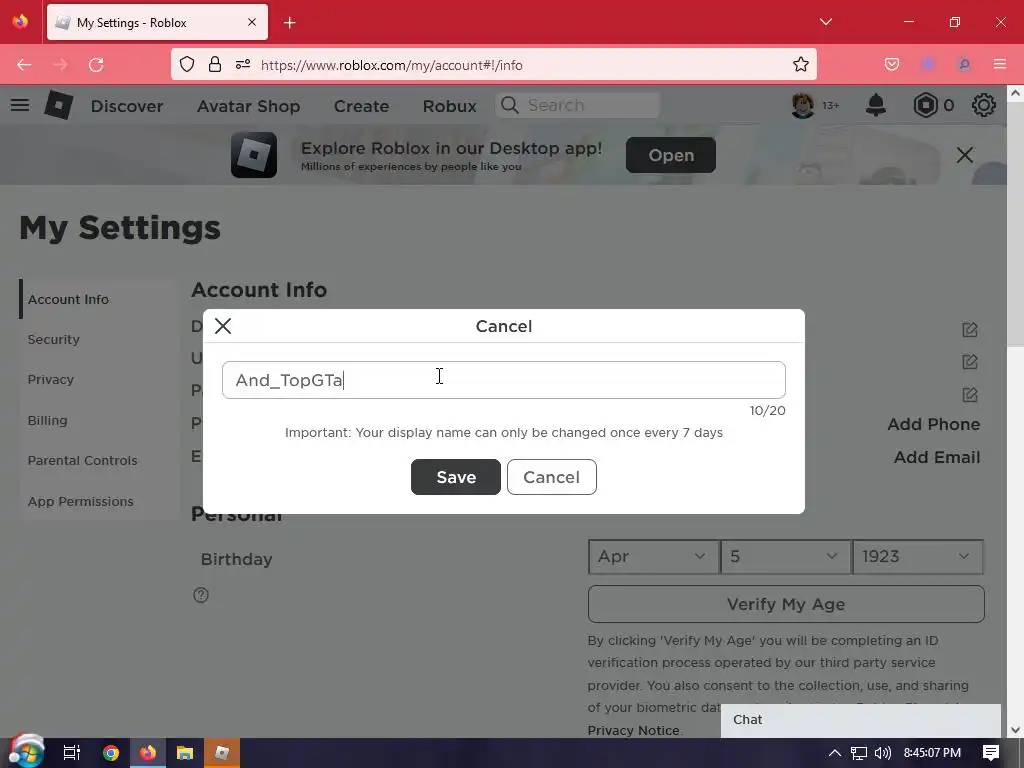Click the display name edit pencil icon
Image resolution: width=1024 pixels, height=768 pixels.
coord(970,330)
